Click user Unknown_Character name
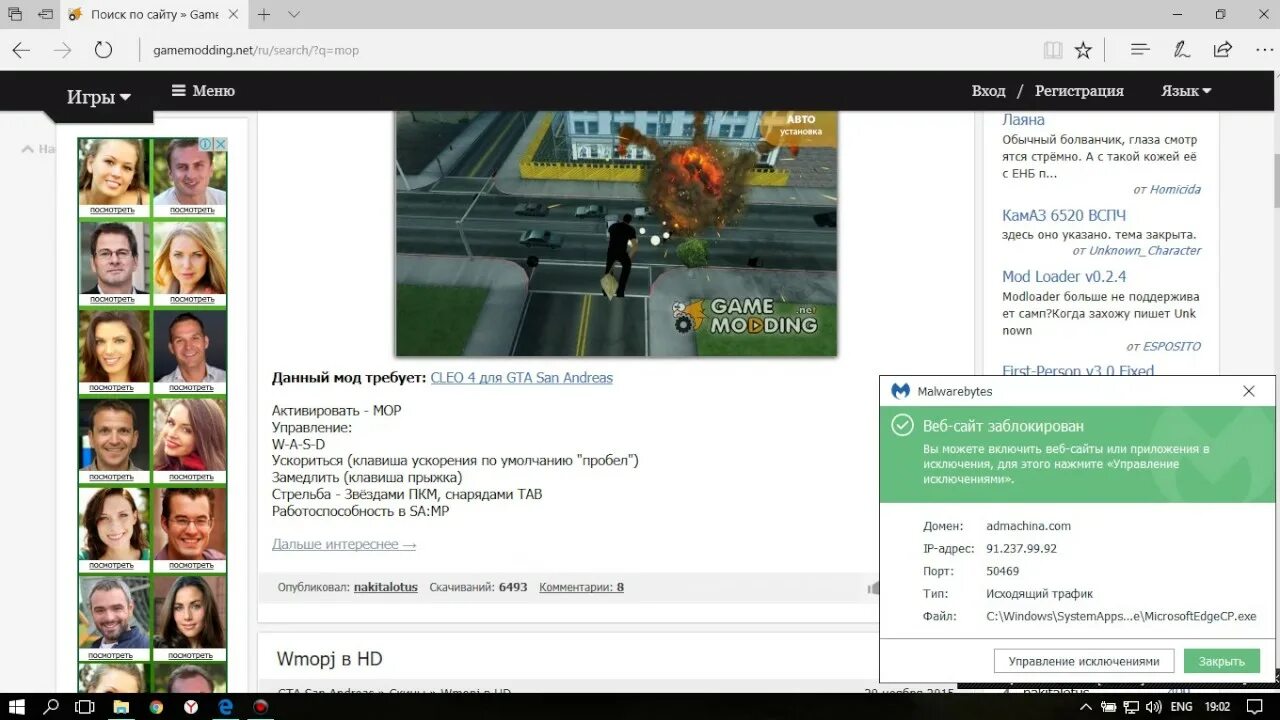Image resolution: width=1280 pixels, height=720 pixels. 1145,251
